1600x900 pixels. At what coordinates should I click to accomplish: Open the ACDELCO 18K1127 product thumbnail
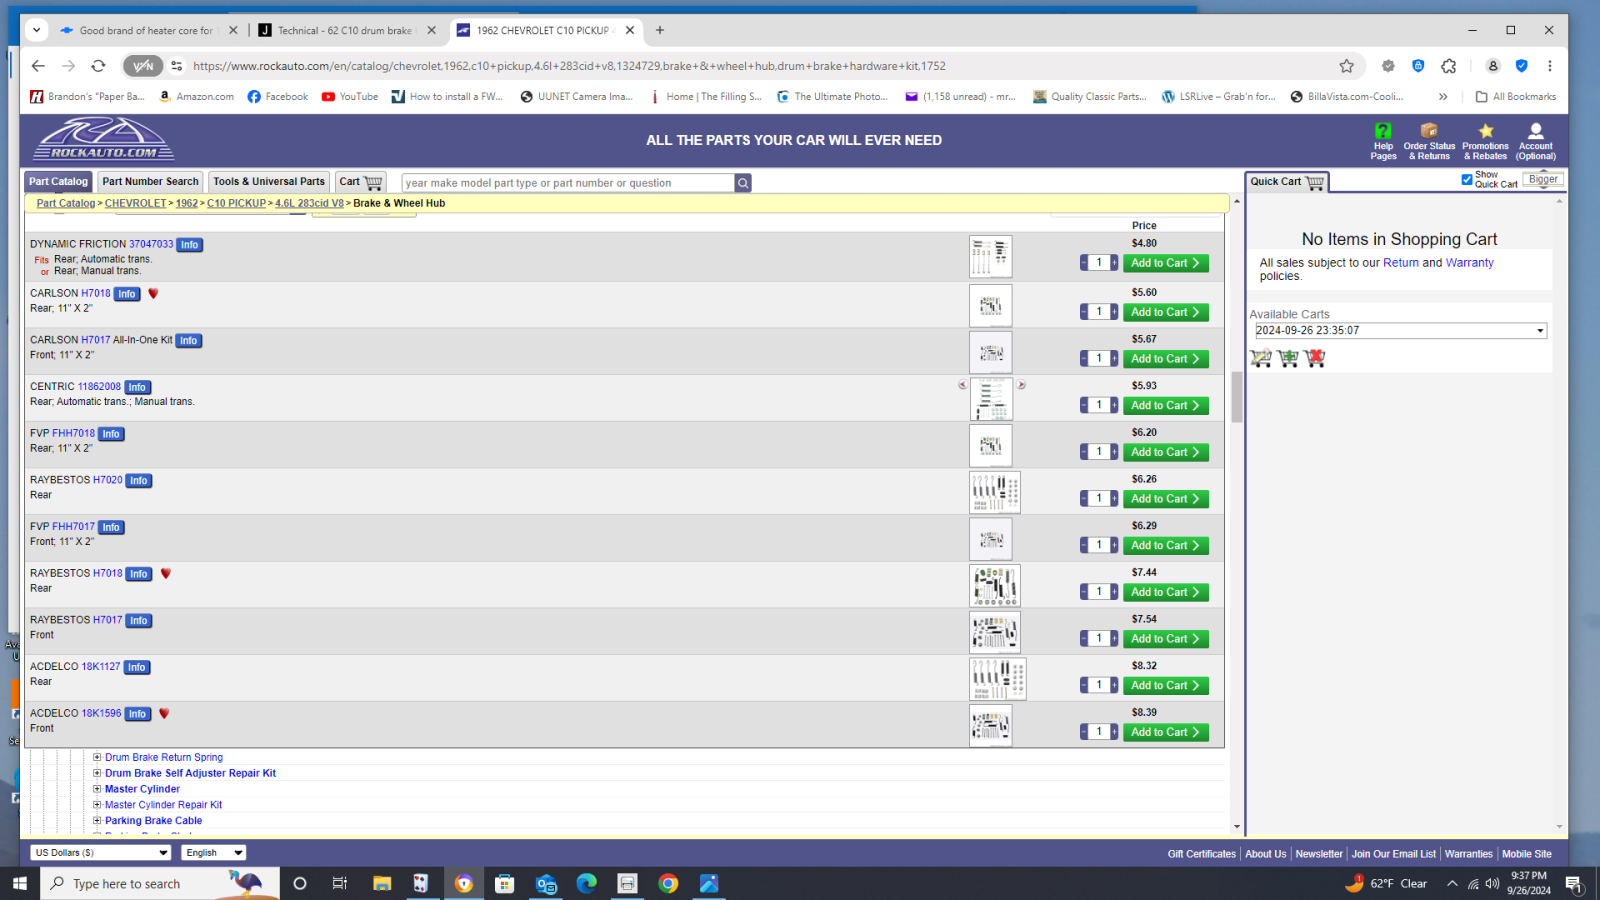(997, 680)
